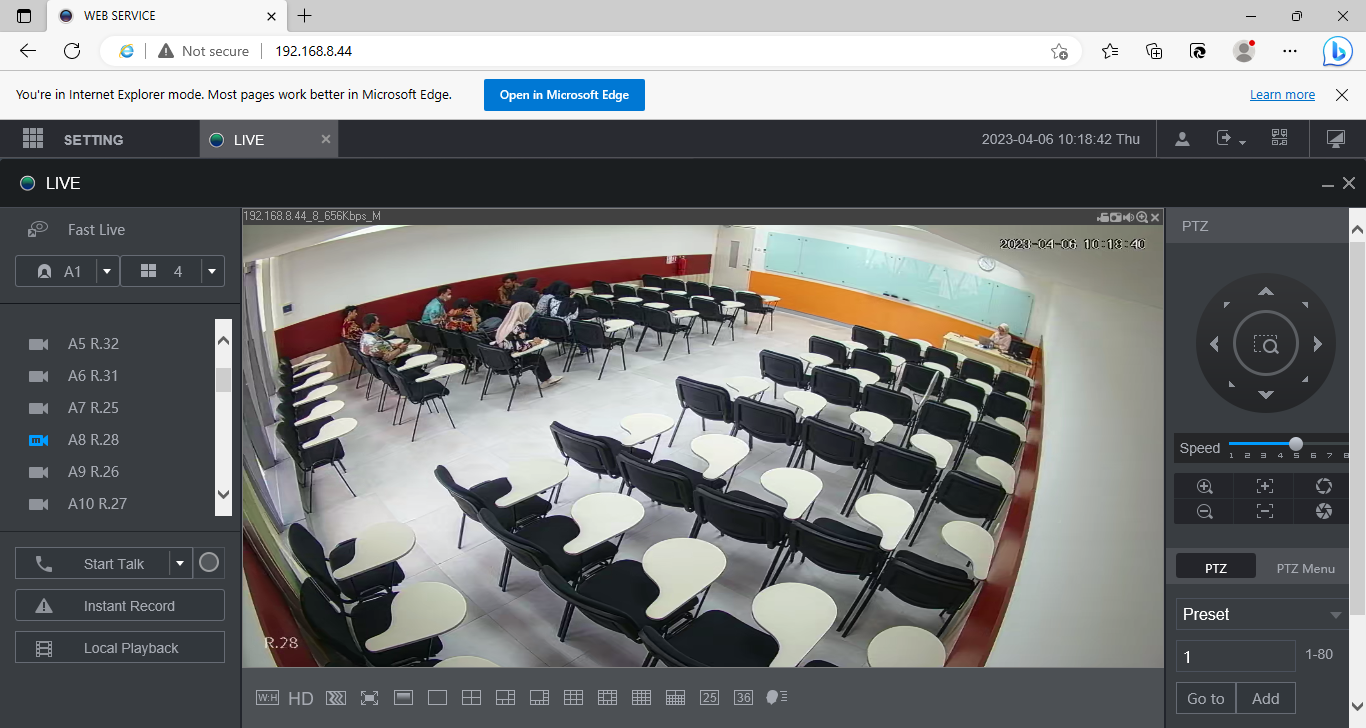The height and width of the screenshot is (728, 1366).
Task: Tilt PTZ camera up
Action: pyautogui.click(x=1266, y=292)
